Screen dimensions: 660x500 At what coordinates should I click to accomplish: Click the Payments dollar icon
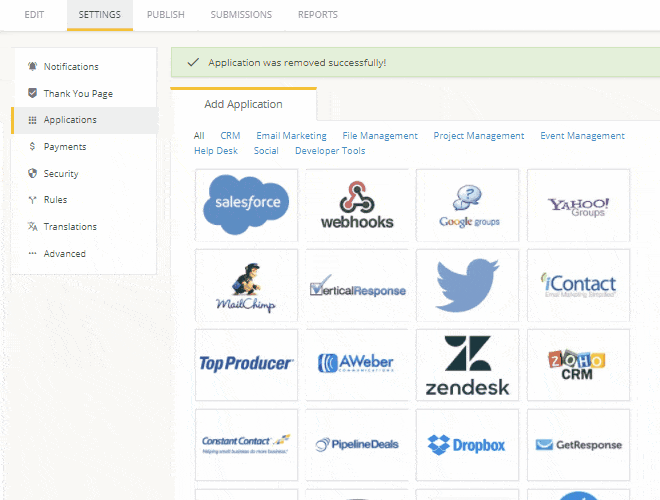[32, 146]
